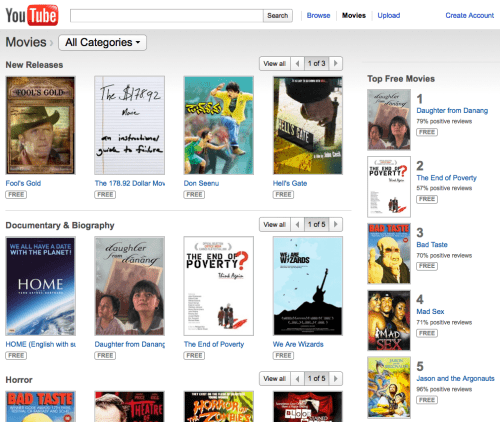Click FREE badge under Fool's Gold
The width and height of the screenshot is (500, 422).
(x=16, y=195)
